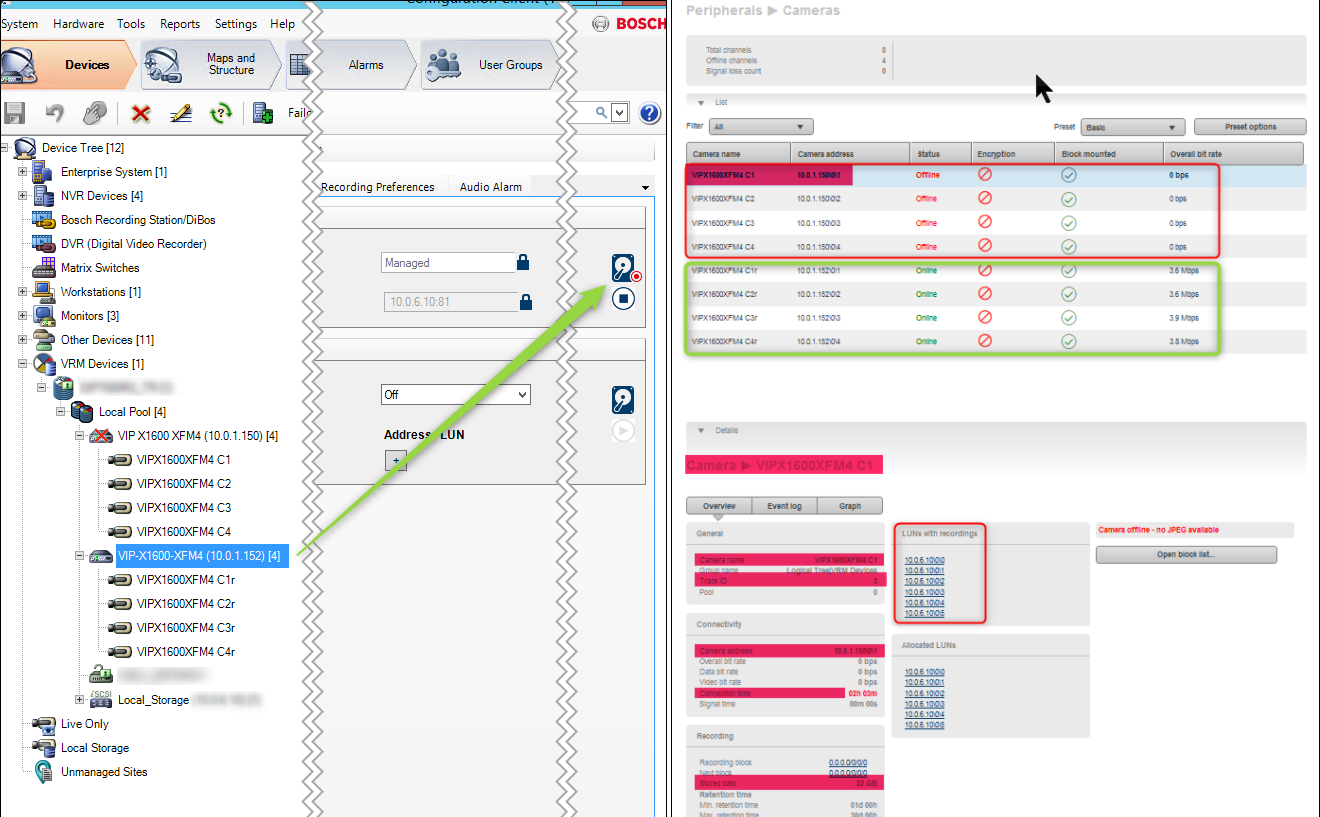Click the Enterprise System icon
This screenshot has width=1320, height=817.
[x=43, y=171]
